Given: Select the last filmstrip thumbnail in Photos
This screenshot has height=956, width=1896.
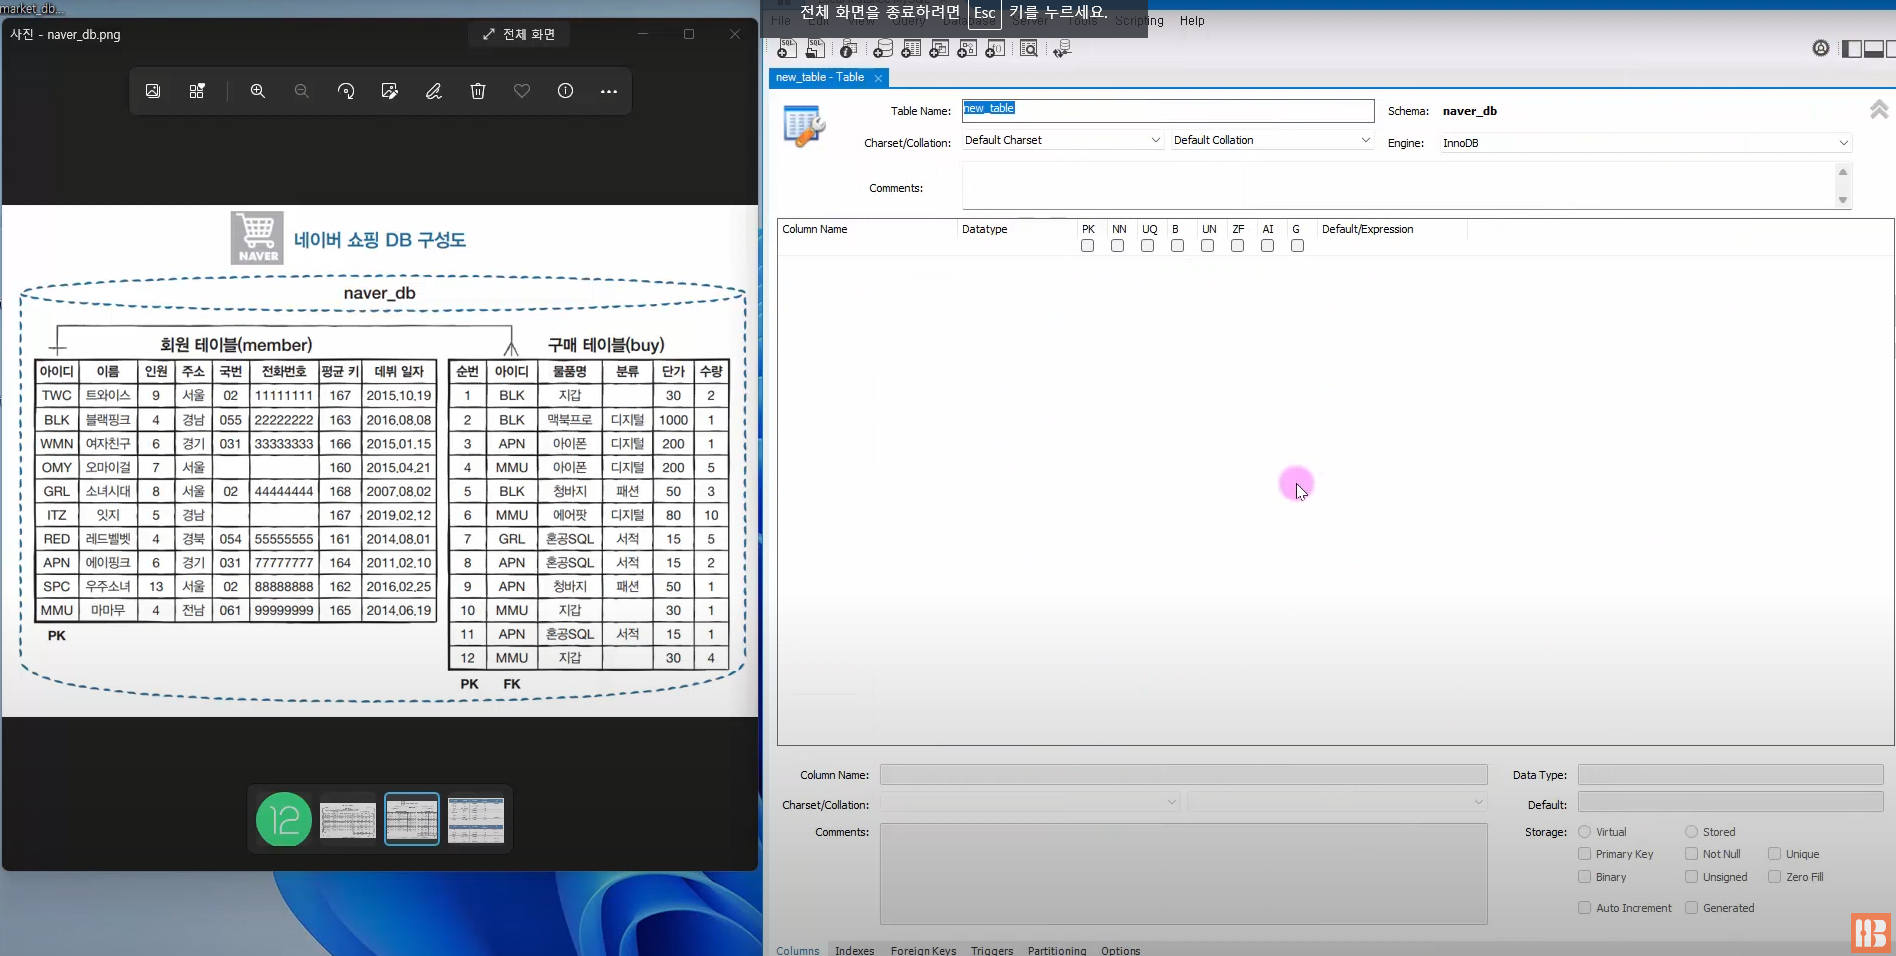Looking at the screenshot, I should pyautogui.click(x=476, y=820).
